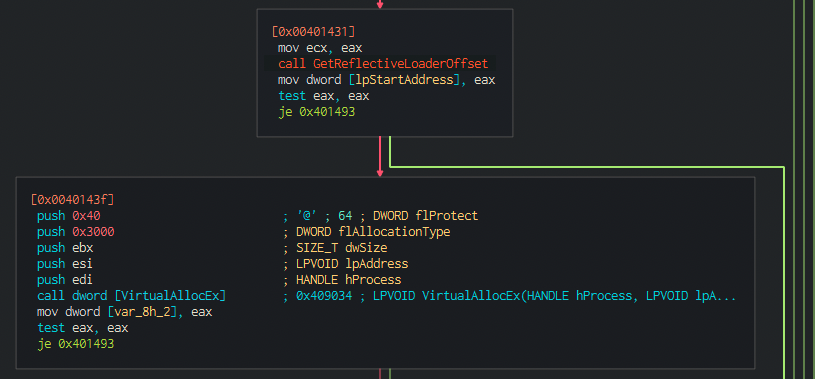The height and width of the screenshot is (379, 815).
Task: Click the call GetReflectiveLoaderOffset instruction
Action: [x=383, y=63]
